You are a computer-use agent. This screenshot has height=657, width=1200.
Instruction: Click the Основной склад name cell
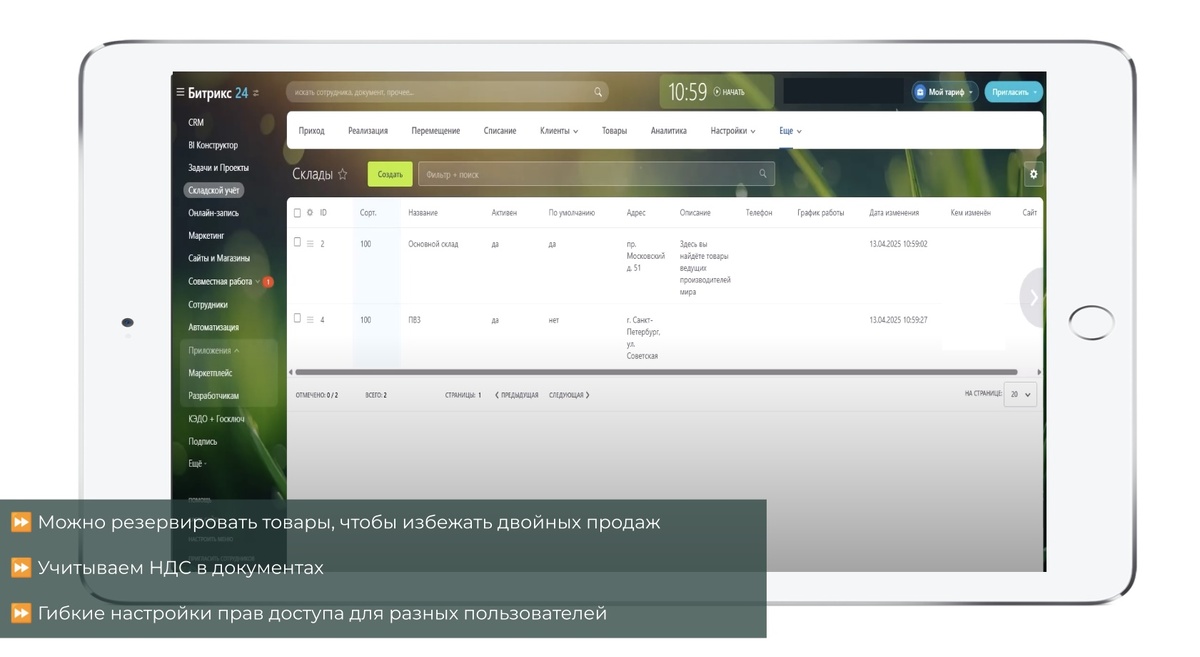(433, 244)
